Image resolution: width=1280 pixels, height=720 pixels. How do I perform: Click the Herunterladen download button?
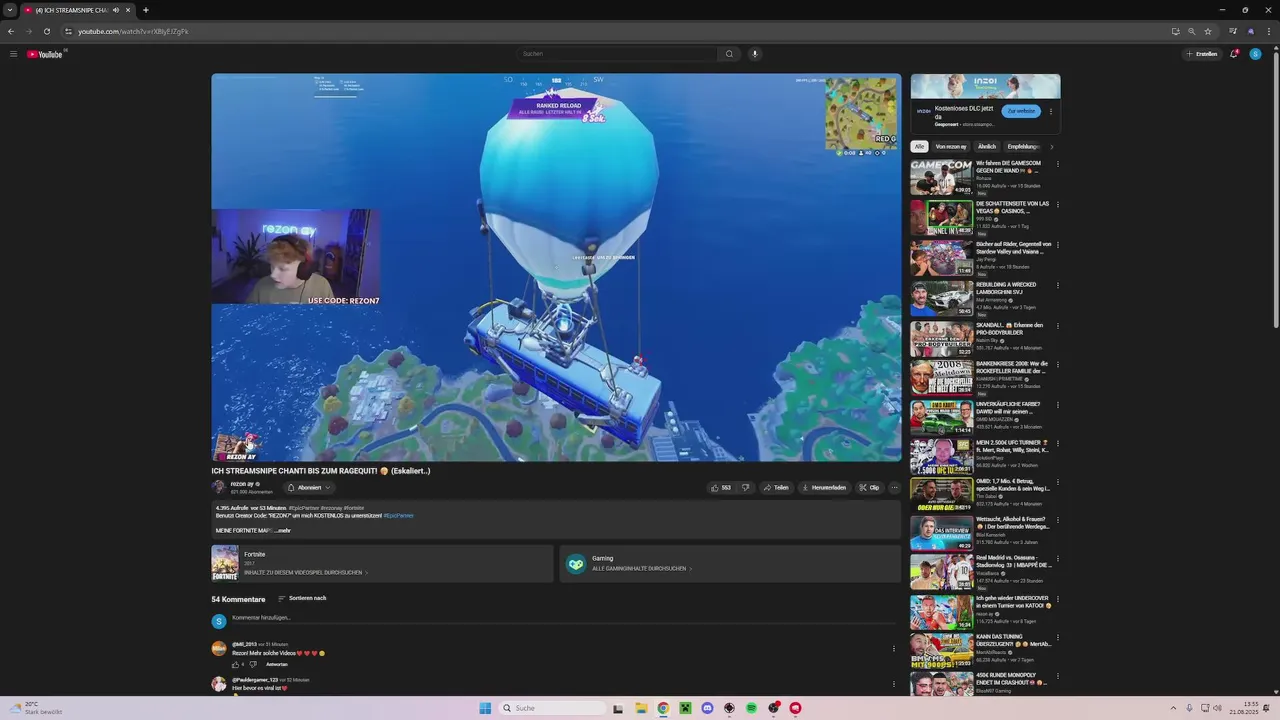[x=824, y=488]
